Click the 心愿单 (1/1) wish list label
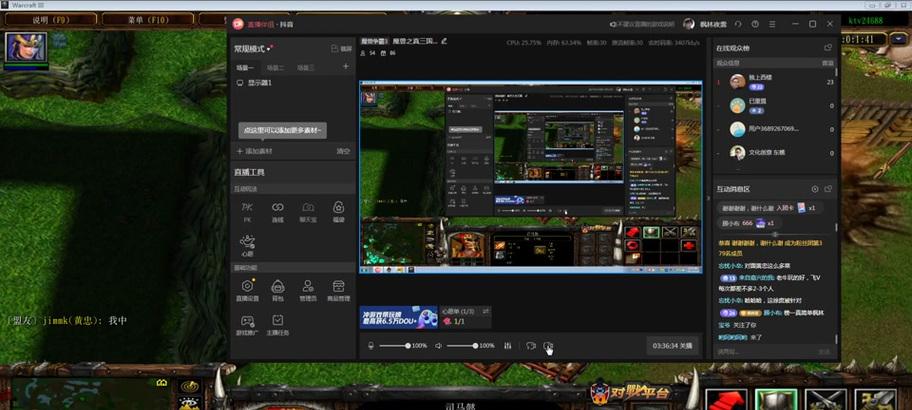Screen dimensions: 912x410 458,311
